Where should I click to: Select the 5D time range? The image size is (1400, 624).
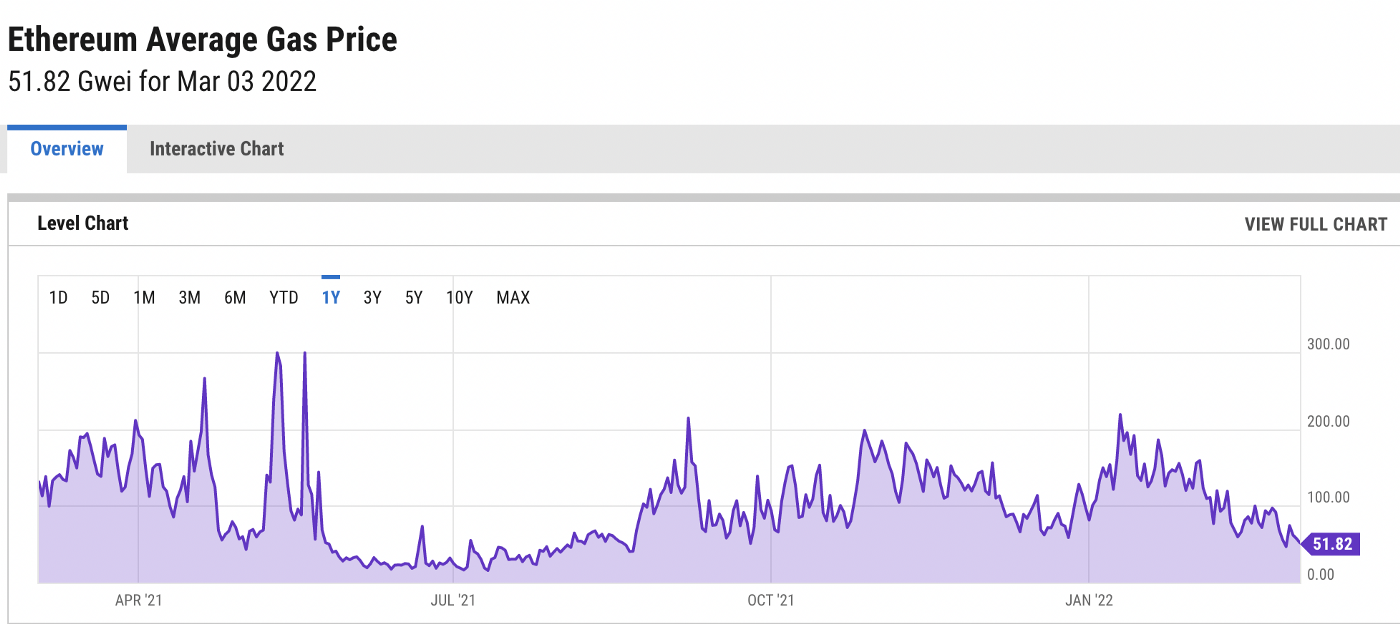(100, 297)
